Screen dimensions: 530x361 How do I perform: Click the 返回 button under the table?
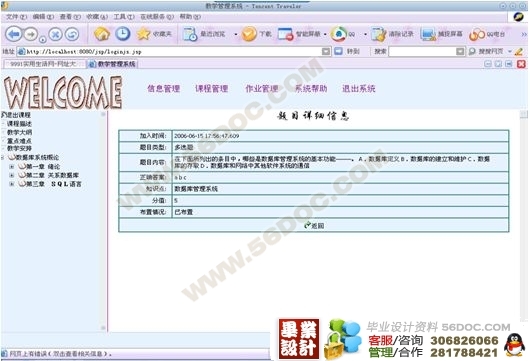click(x=314, y=225)
